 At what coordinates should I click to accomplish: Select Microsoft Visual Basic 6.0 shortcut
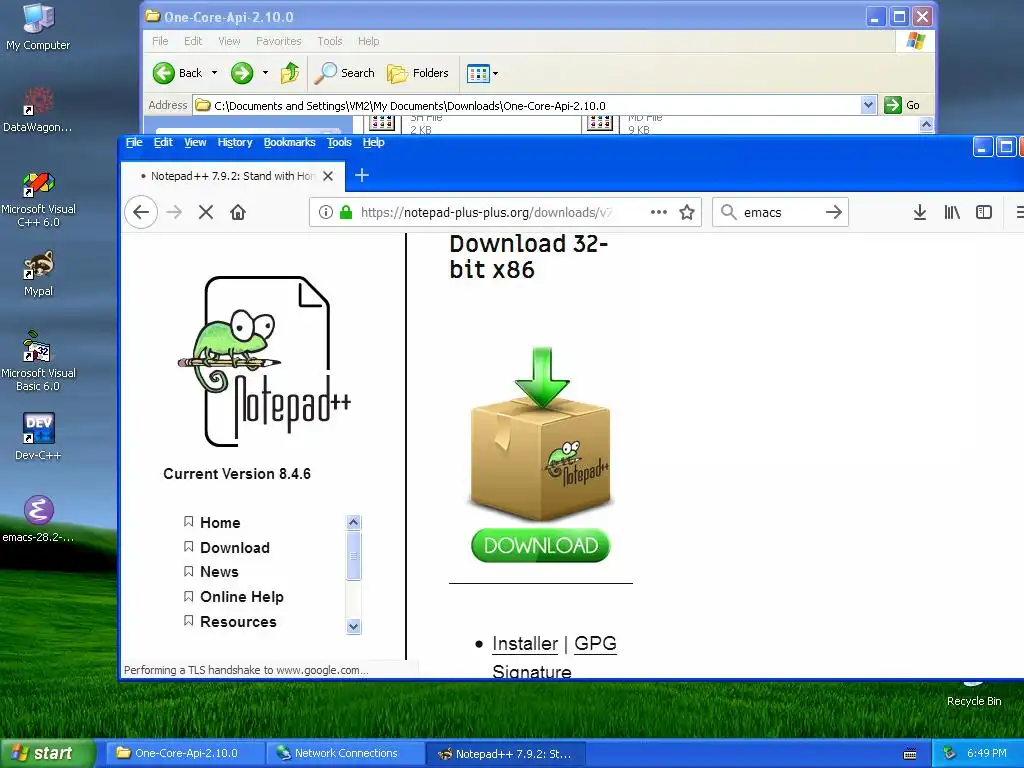pyautogui.click(x=39, y=362)
